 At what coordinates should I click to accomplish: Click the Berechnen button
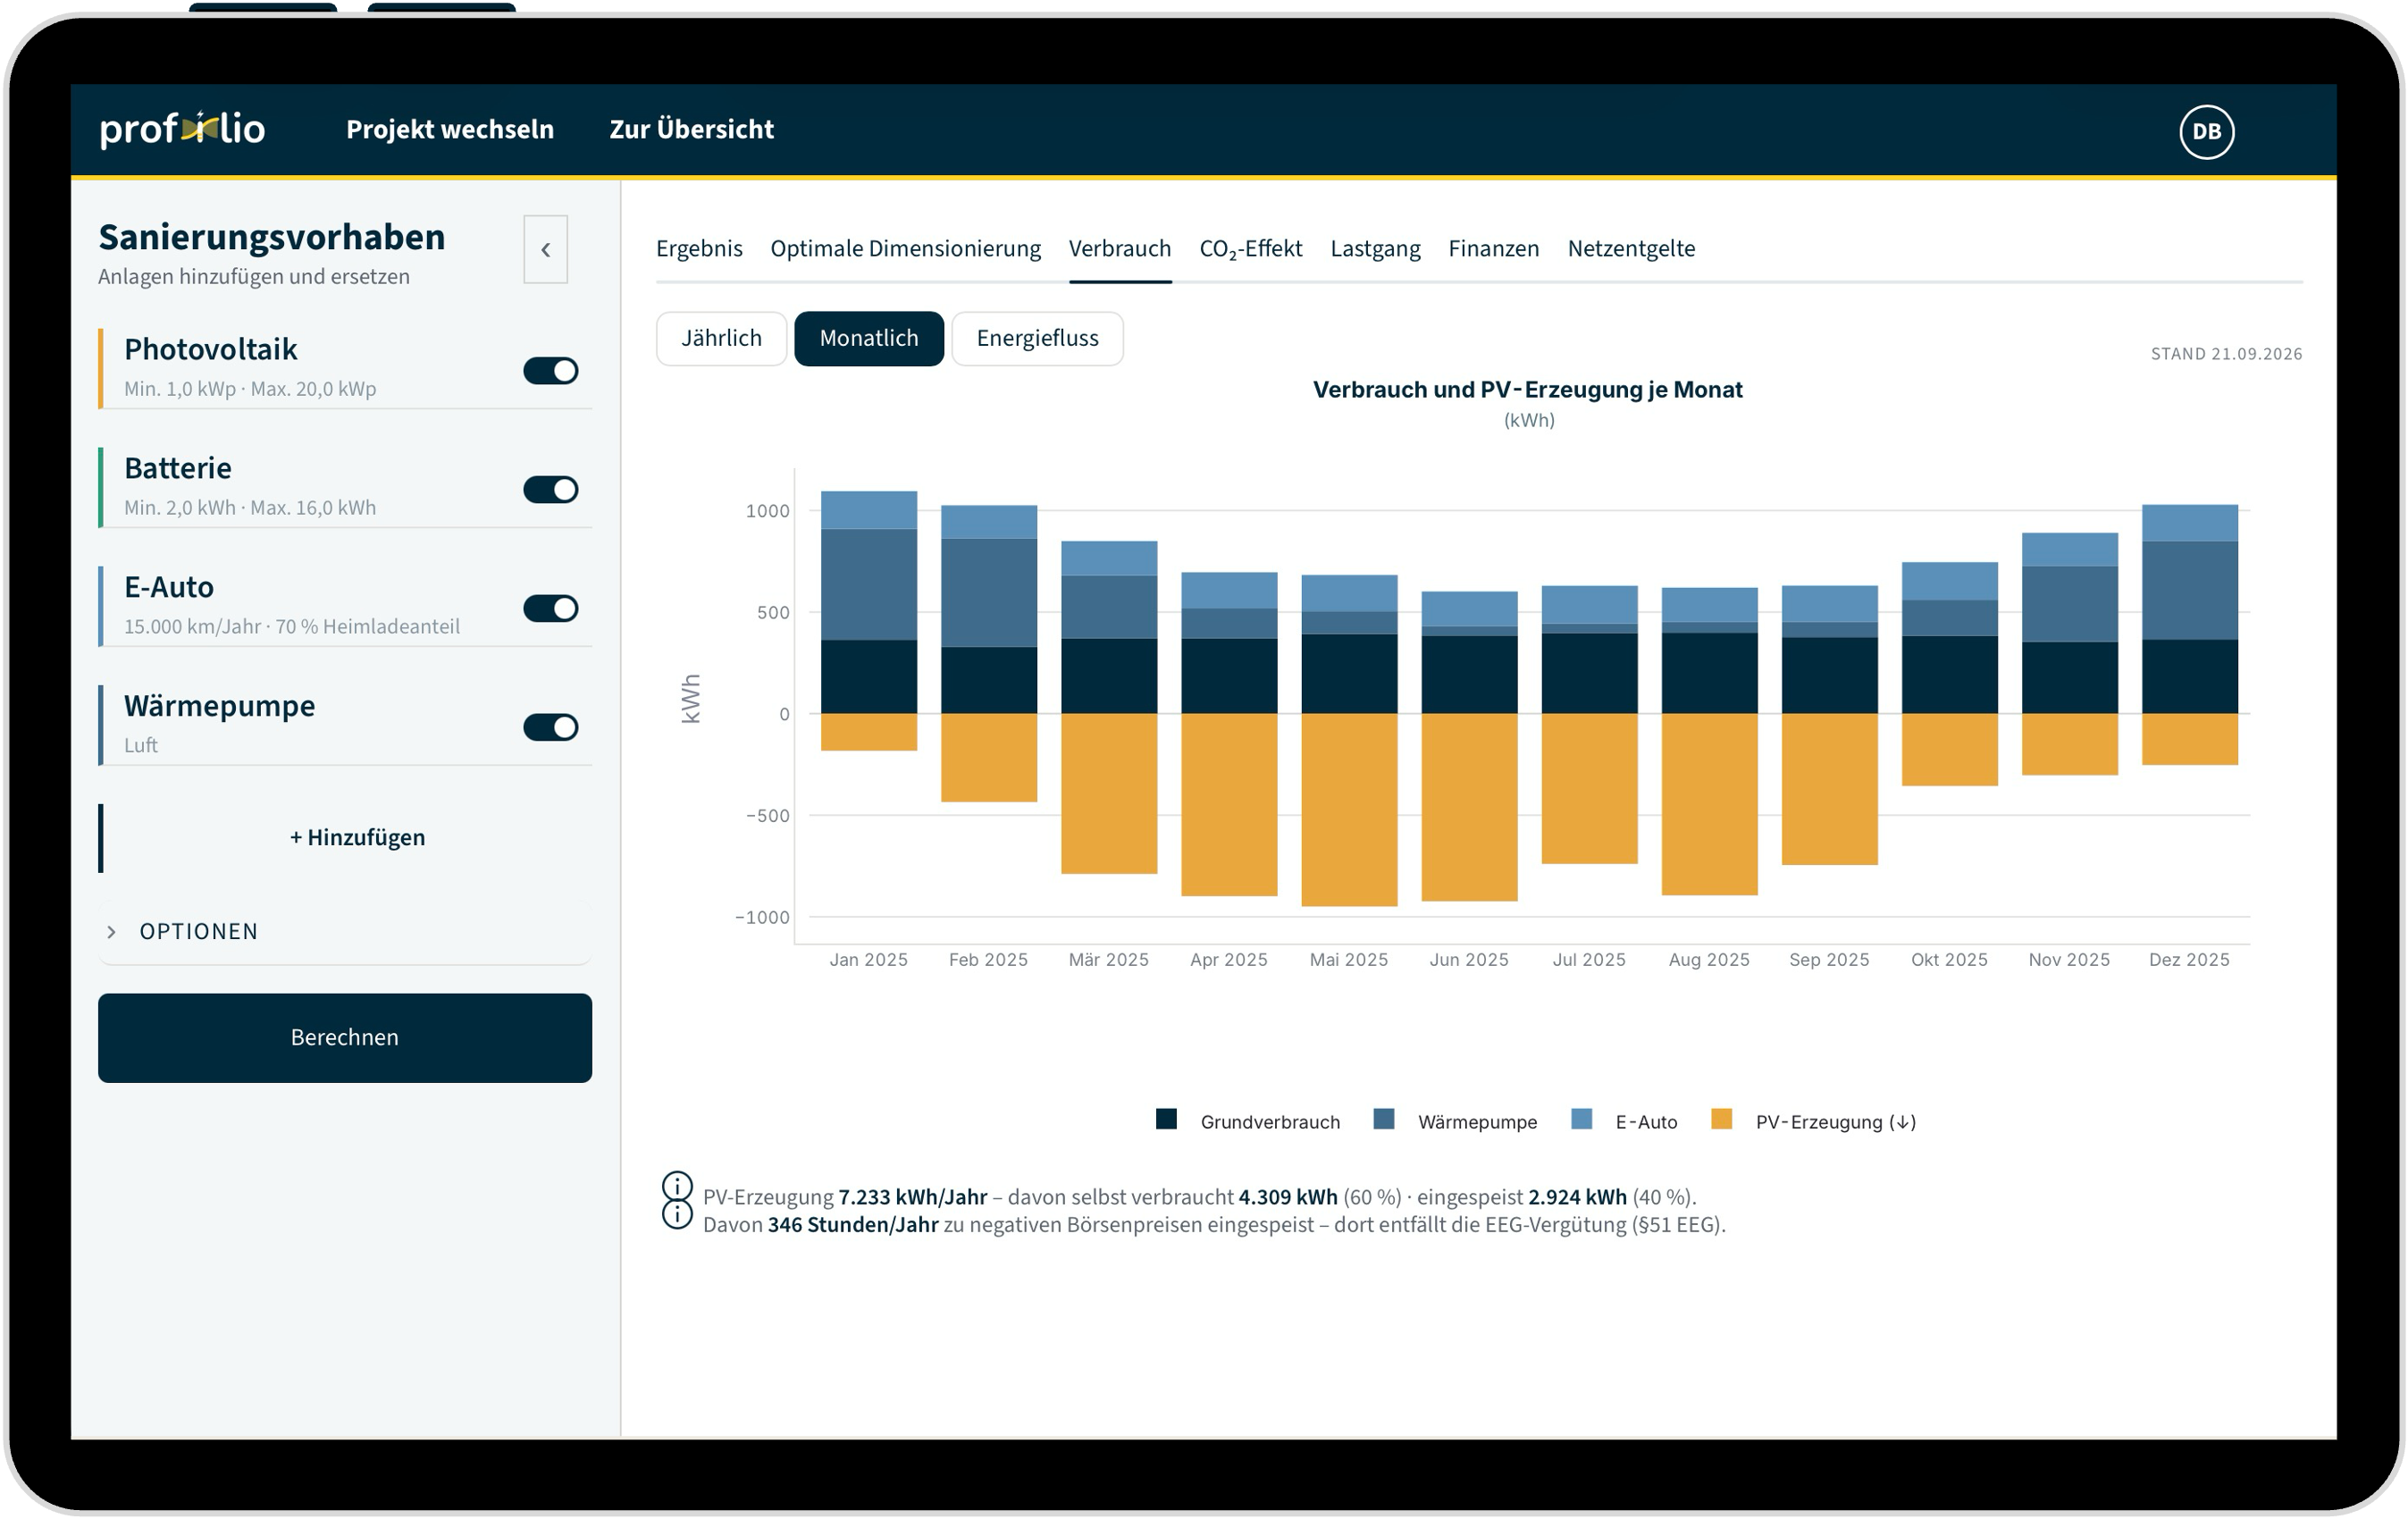coord(345,1038)
